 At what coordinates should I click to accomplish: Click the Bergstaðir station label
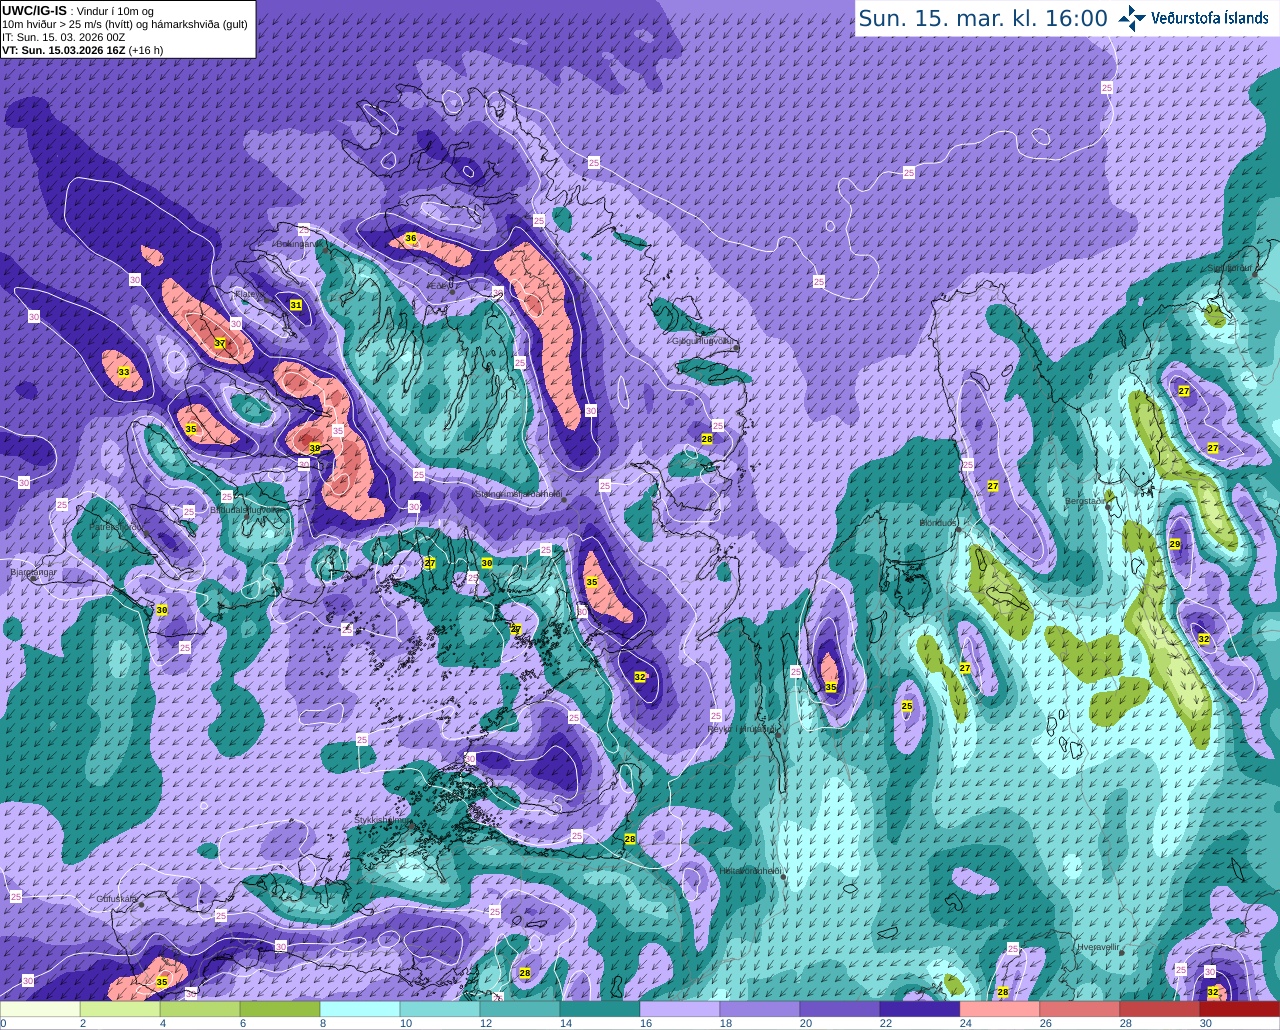click(x=1087, y=500)
